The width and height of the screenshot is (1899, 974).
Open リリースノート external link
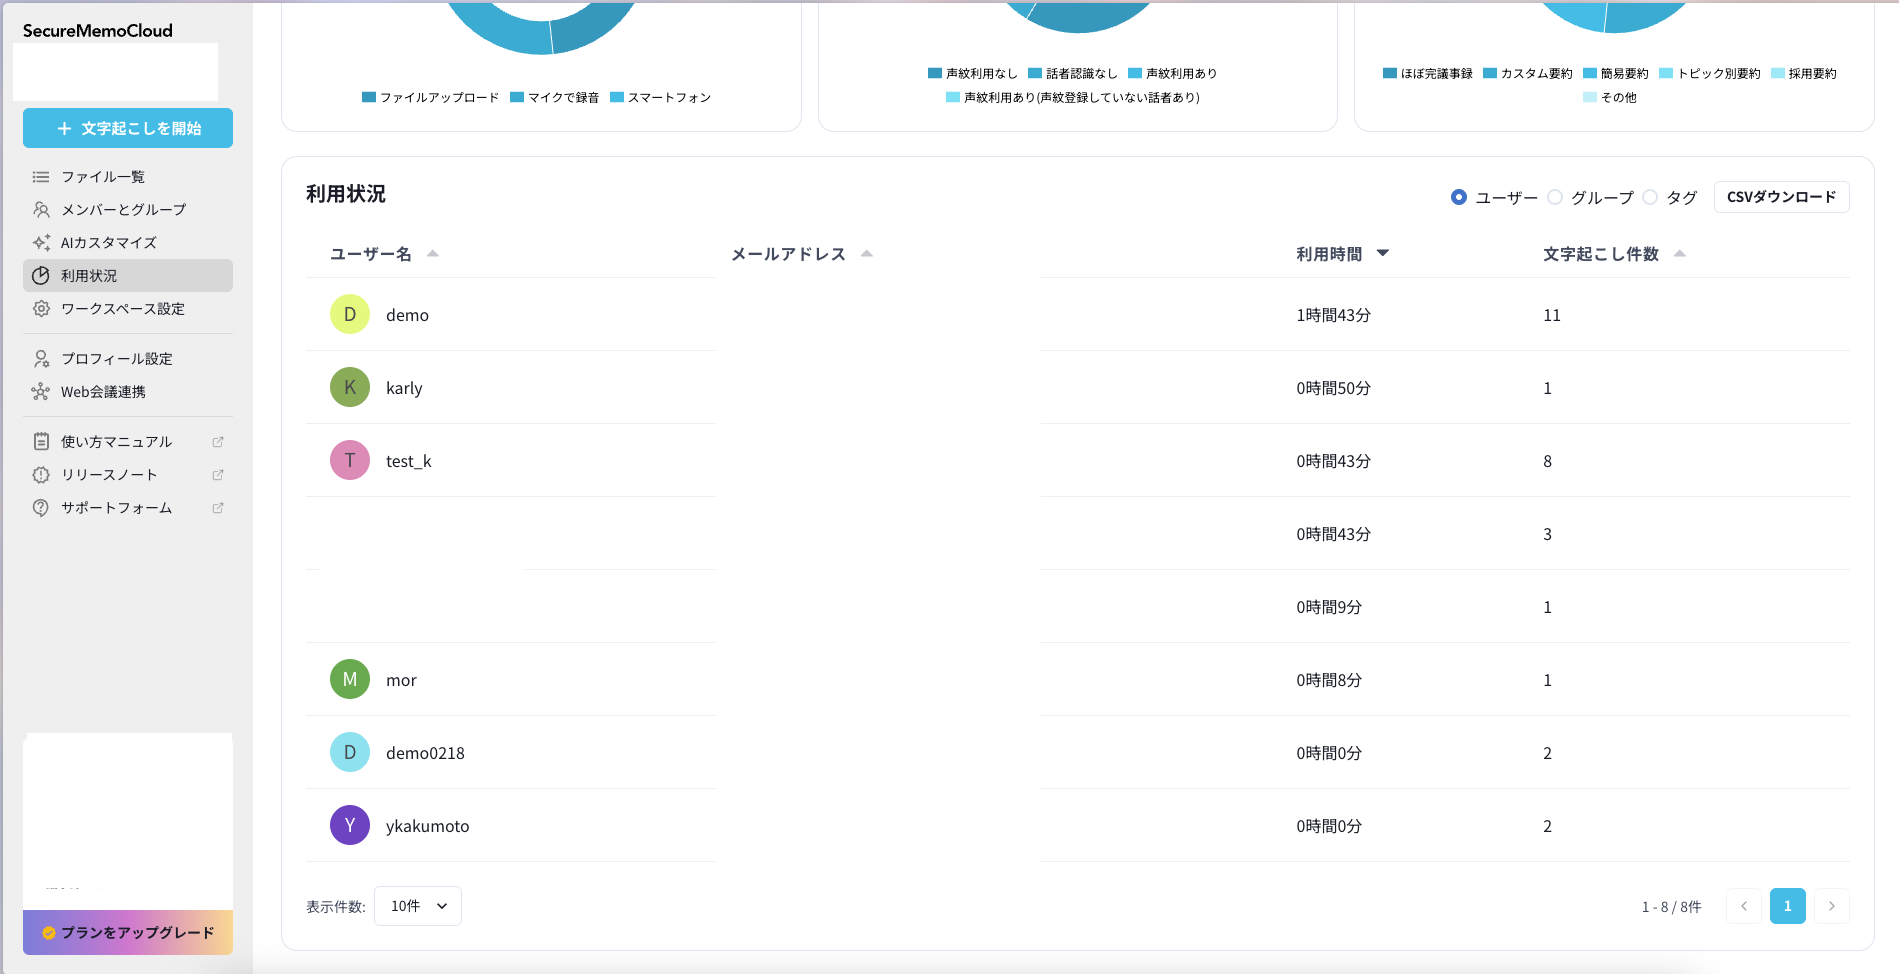pyautogui.click(x=217, y=475)
